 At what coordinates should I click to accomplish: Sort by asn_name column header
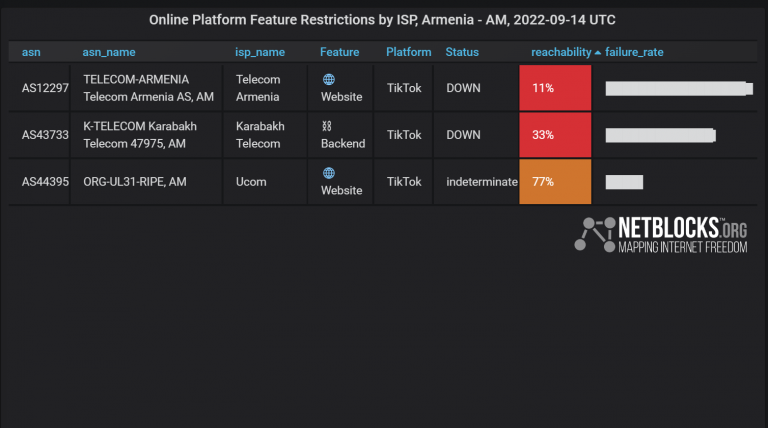pyautogui.click(x=109, y=52)
